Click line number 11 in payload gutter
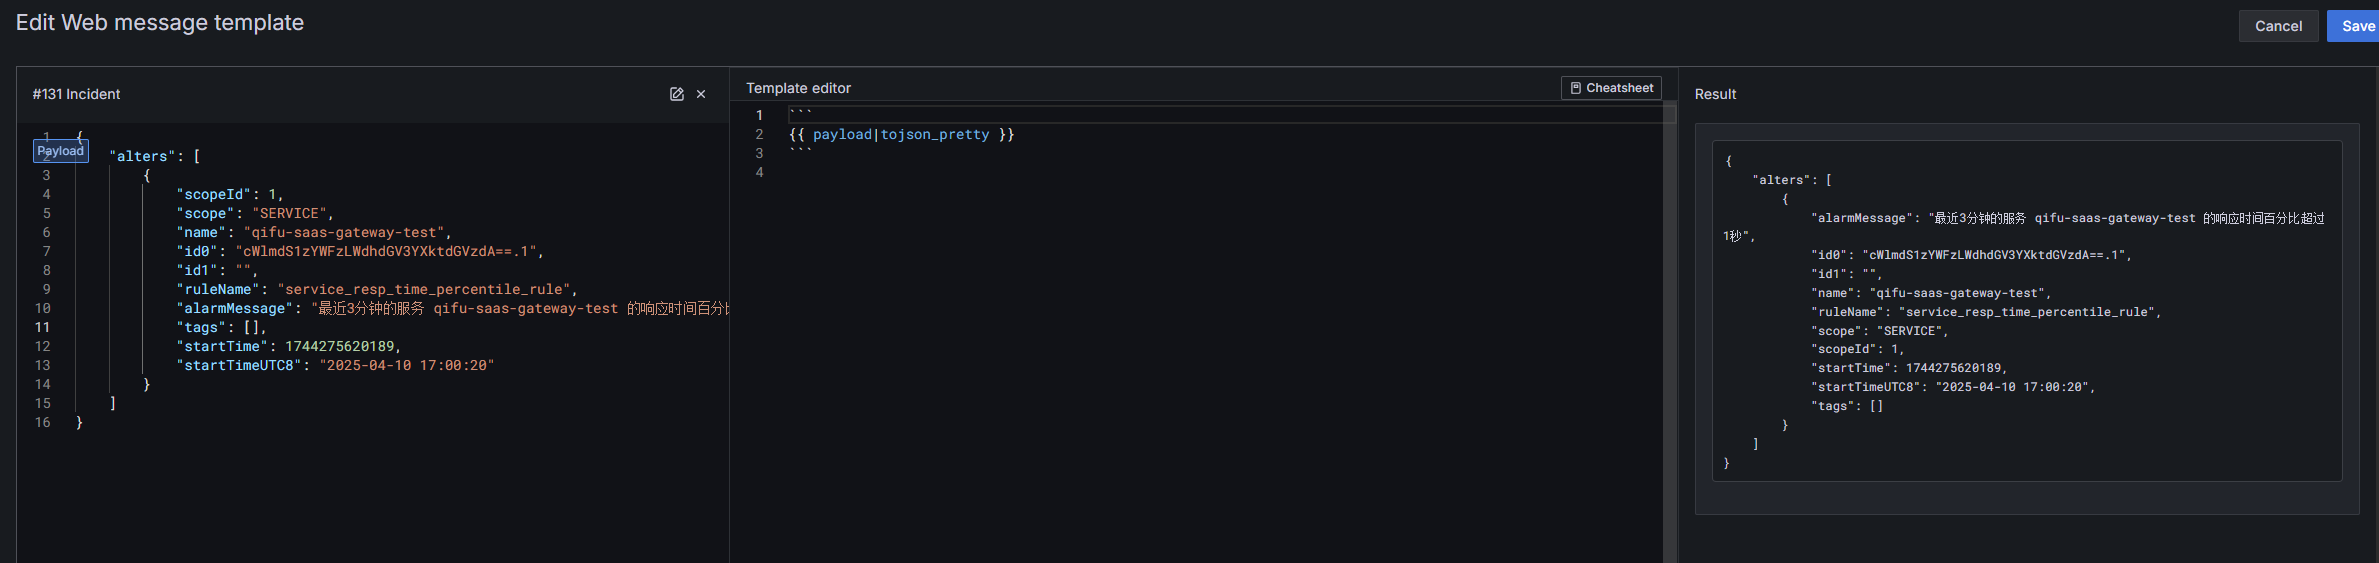 (x=43, y=327)
